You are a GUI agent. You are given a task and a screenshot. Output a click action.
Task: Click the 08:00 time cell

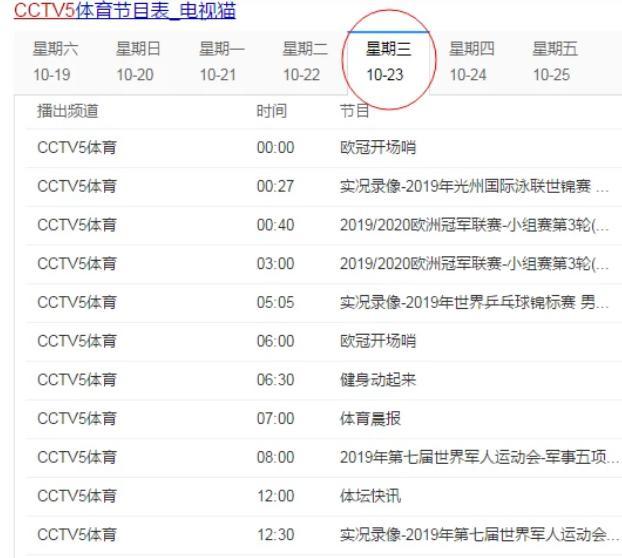click(x=276, y=457)
